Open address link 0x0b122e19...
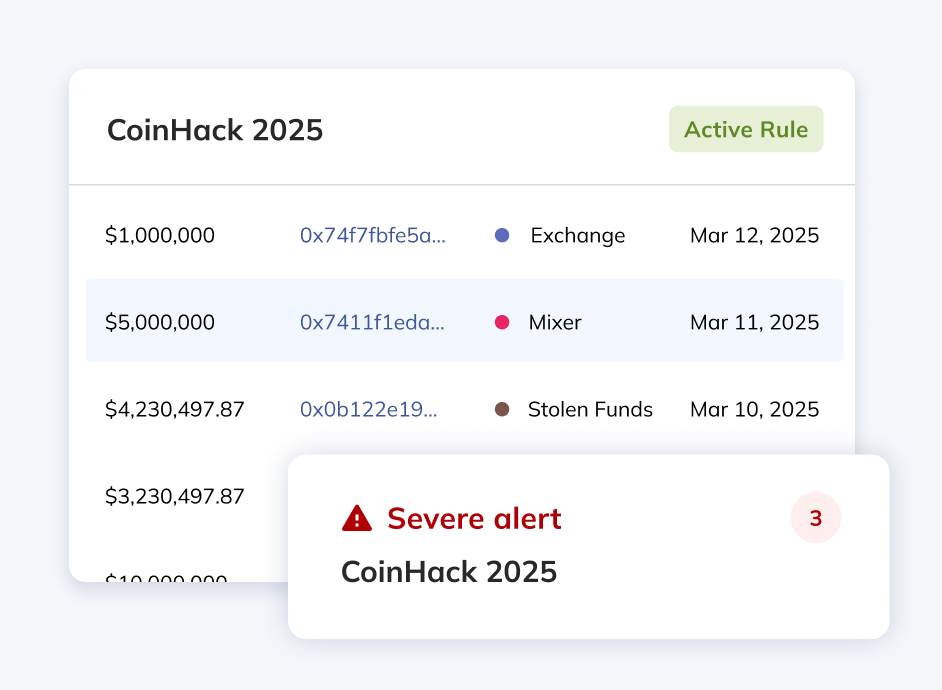This screenshot has height=690, width=942. [368, 409]
